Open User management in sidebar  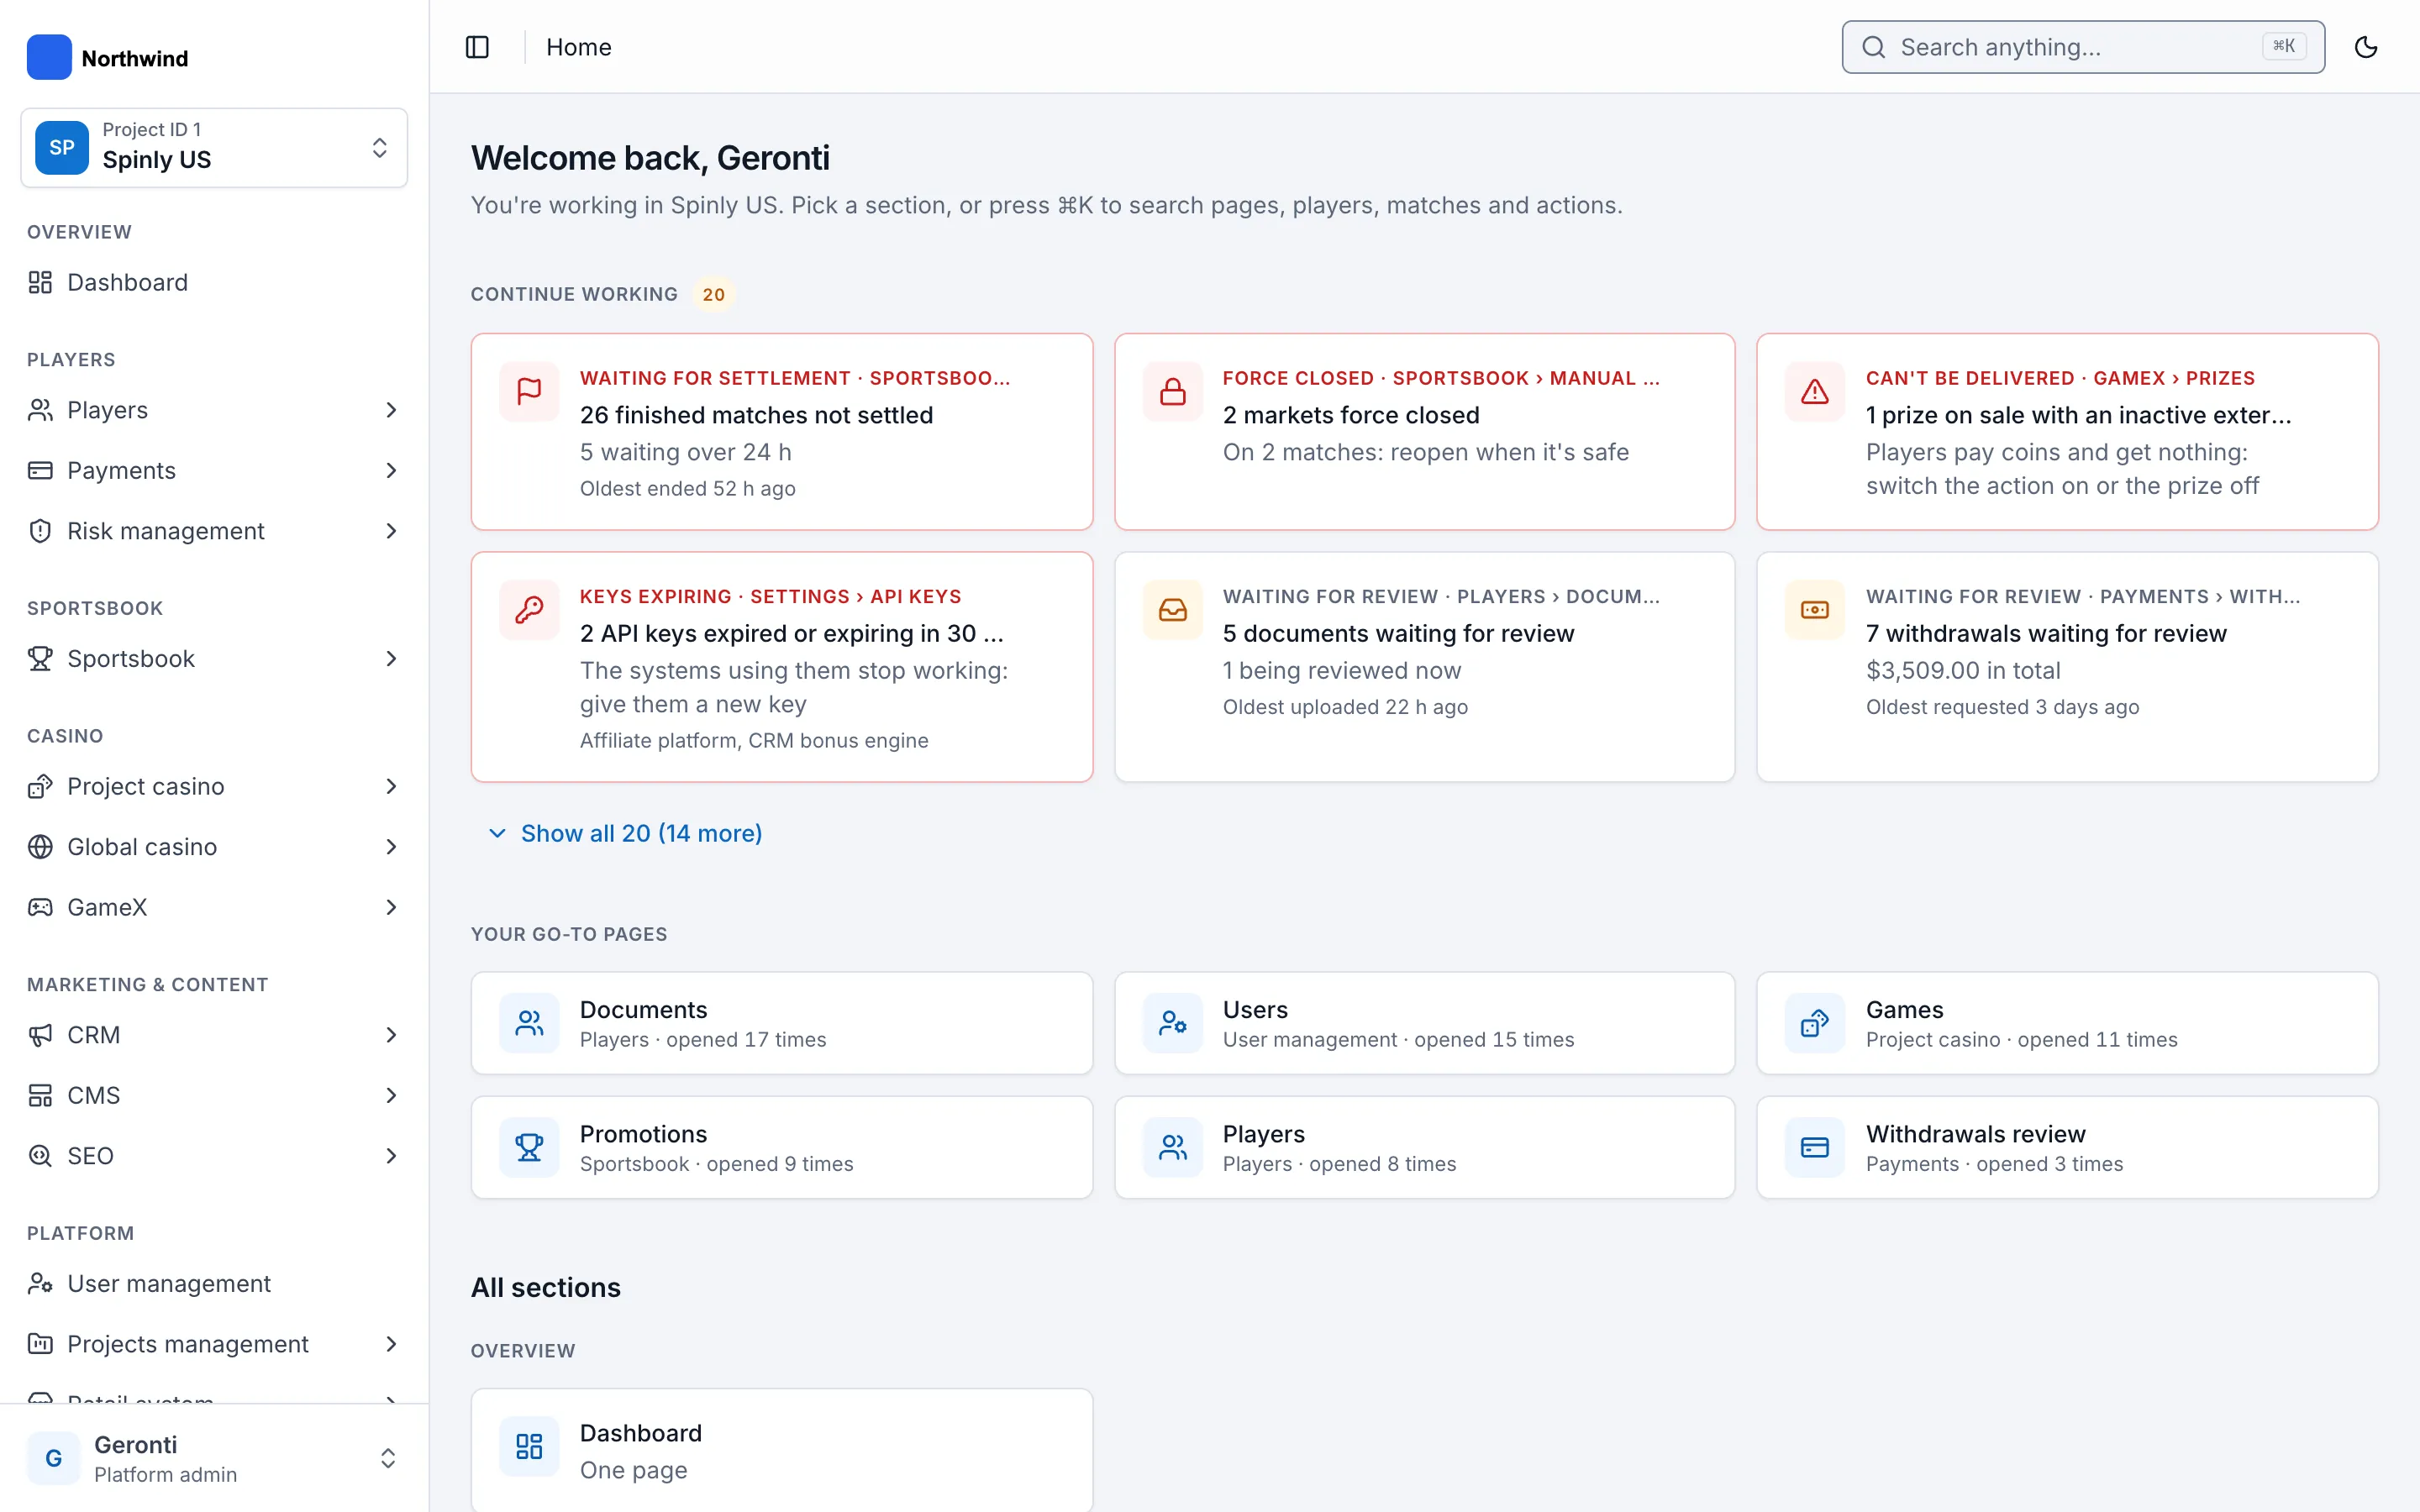(214, 1283)
